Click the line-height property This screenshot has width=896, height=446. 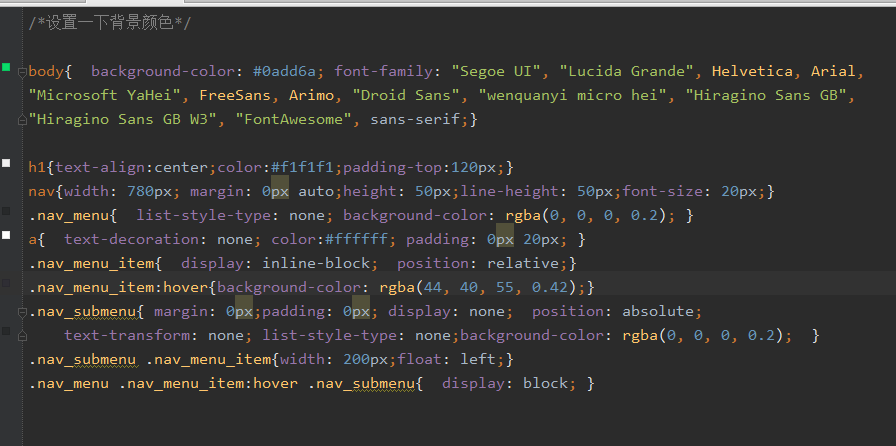510,192
